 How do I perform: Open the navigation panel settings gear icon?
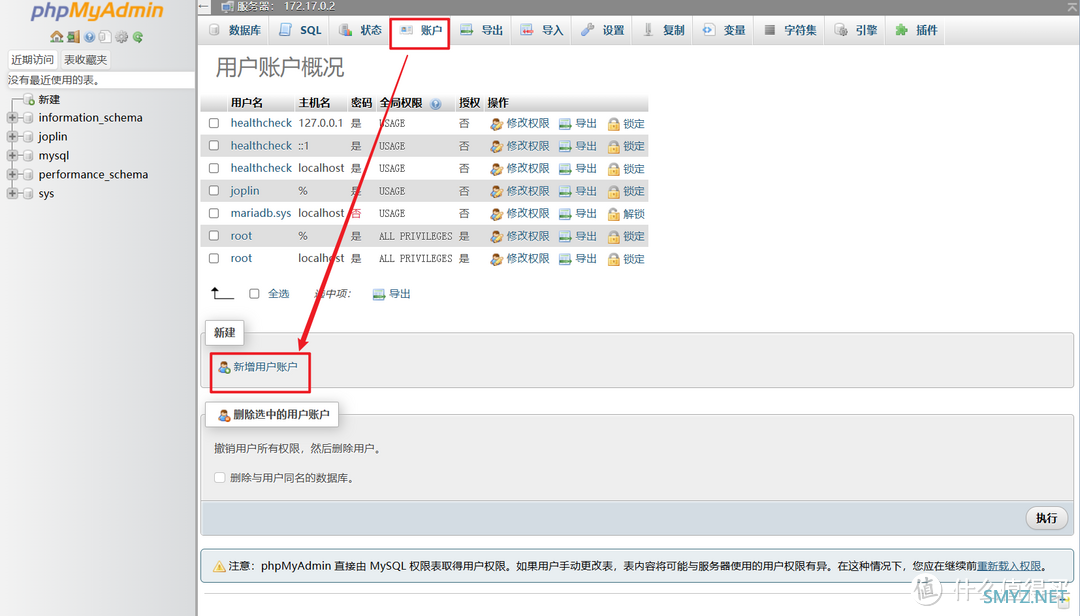(x=122, y=37)
